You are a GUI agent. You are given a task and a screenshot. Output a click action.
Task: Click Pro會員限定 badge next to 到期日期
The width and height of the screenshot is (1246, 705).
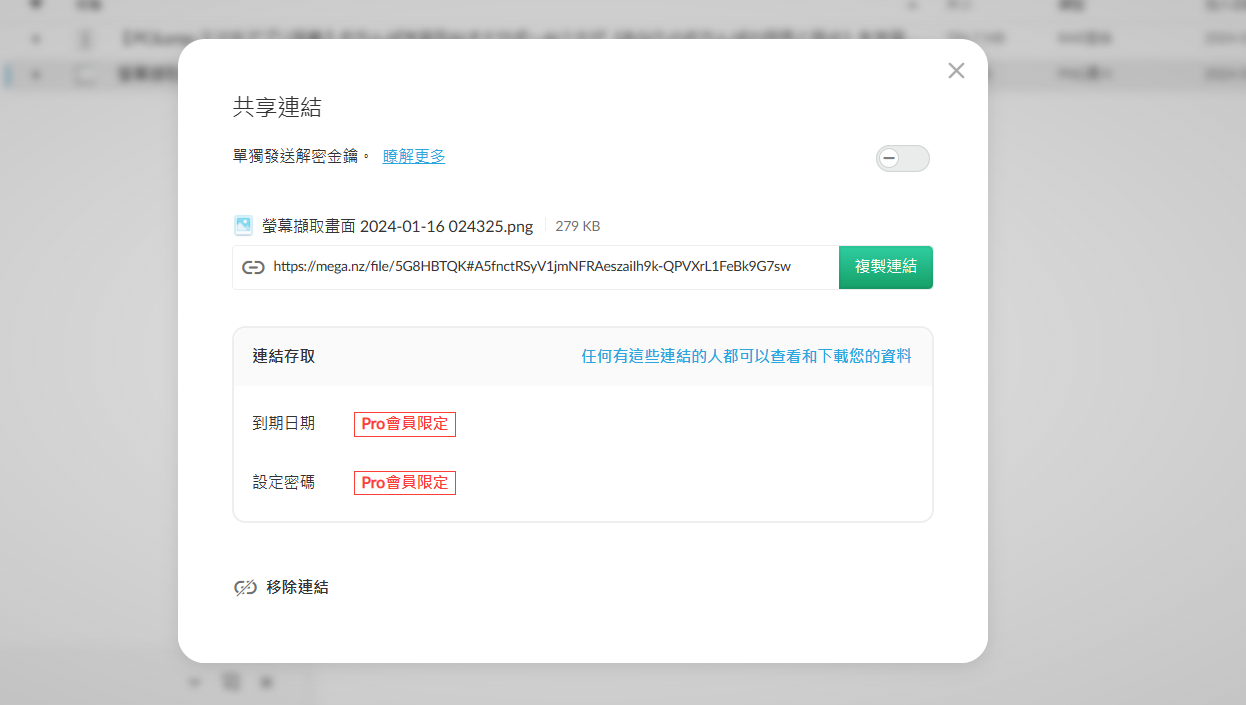tap(404, 424)
